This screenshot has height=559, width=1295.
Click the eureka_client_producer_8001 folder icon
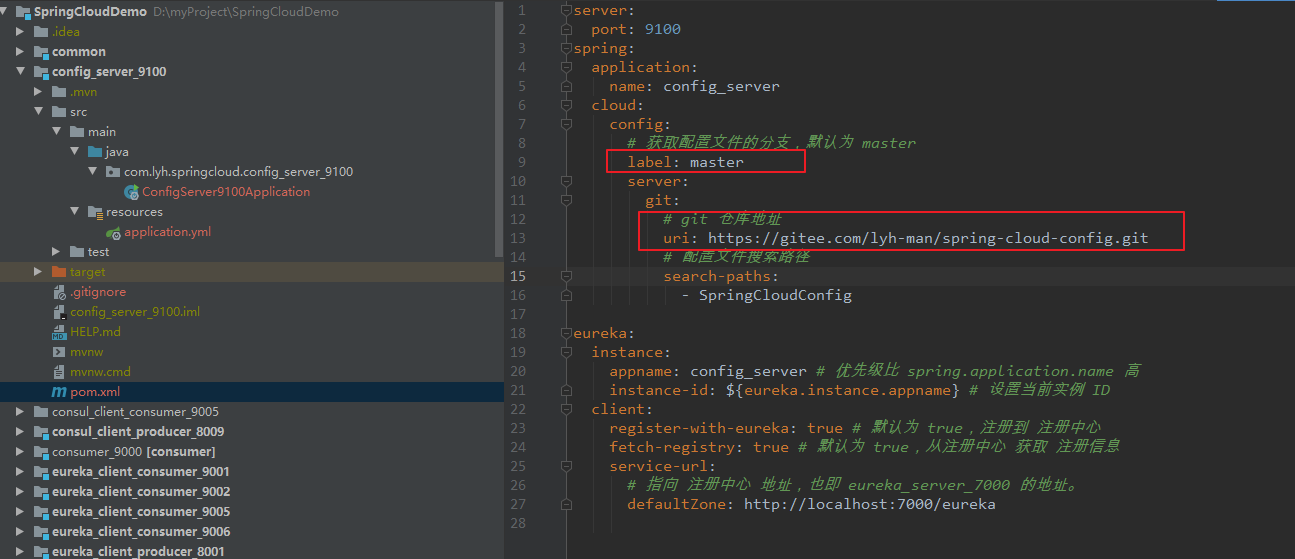[x=41, y=551]
